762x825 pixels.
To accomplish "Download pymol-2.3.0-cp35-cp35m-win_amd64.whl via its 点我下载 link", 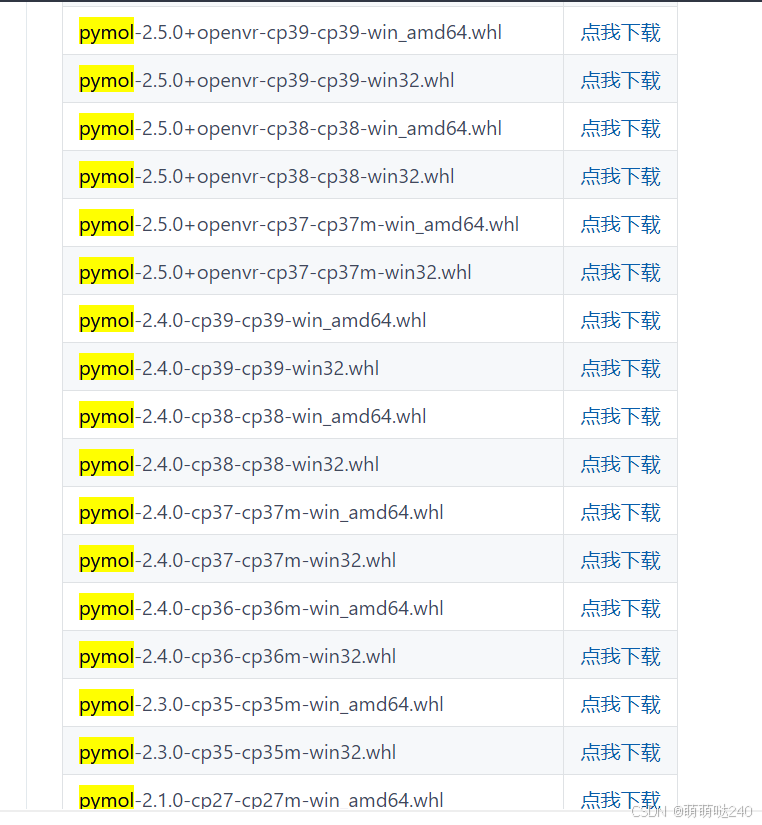I will pos(620,705).
